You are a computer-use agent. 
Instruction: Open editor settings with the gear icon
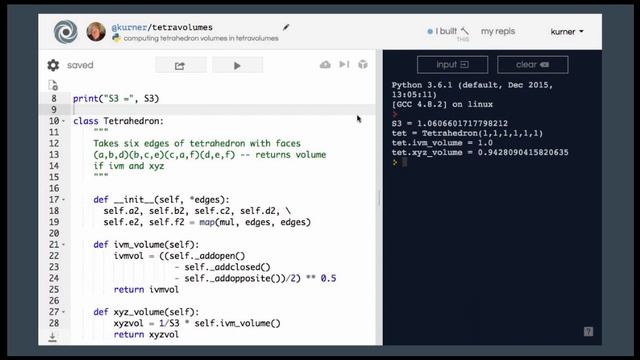[53, 65]
